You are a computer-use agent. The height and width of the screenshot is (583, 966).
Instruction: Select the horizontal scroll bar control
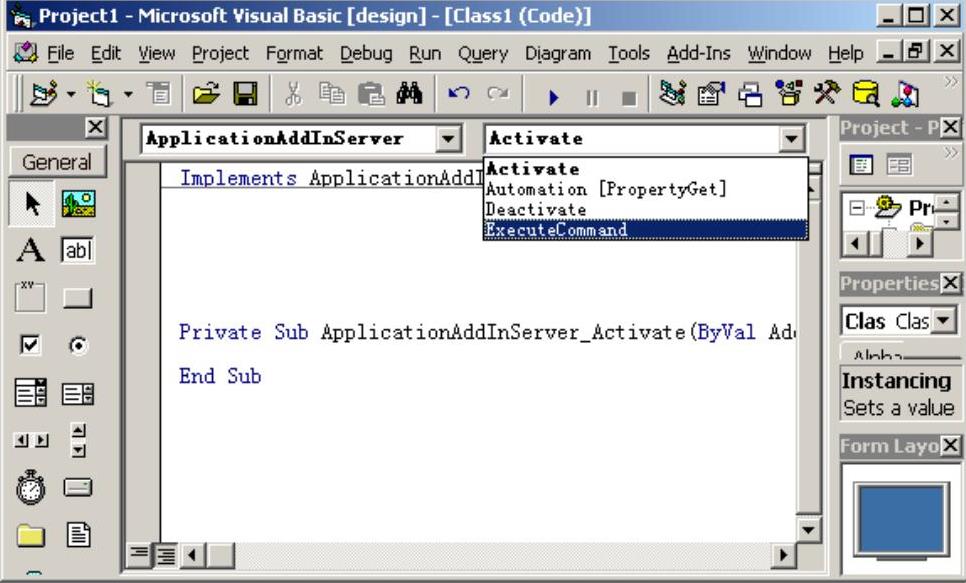31,440
